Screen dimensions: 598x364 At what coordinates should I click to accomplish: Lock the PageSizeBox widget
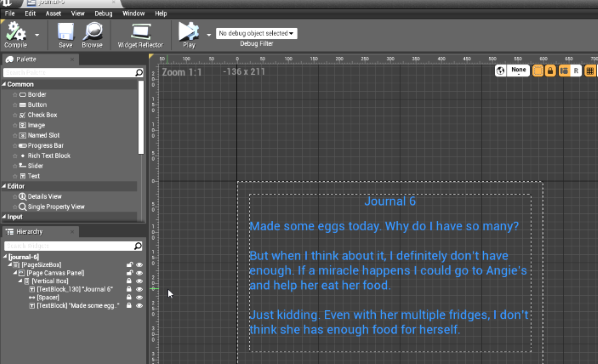click(x=130, y=265)
